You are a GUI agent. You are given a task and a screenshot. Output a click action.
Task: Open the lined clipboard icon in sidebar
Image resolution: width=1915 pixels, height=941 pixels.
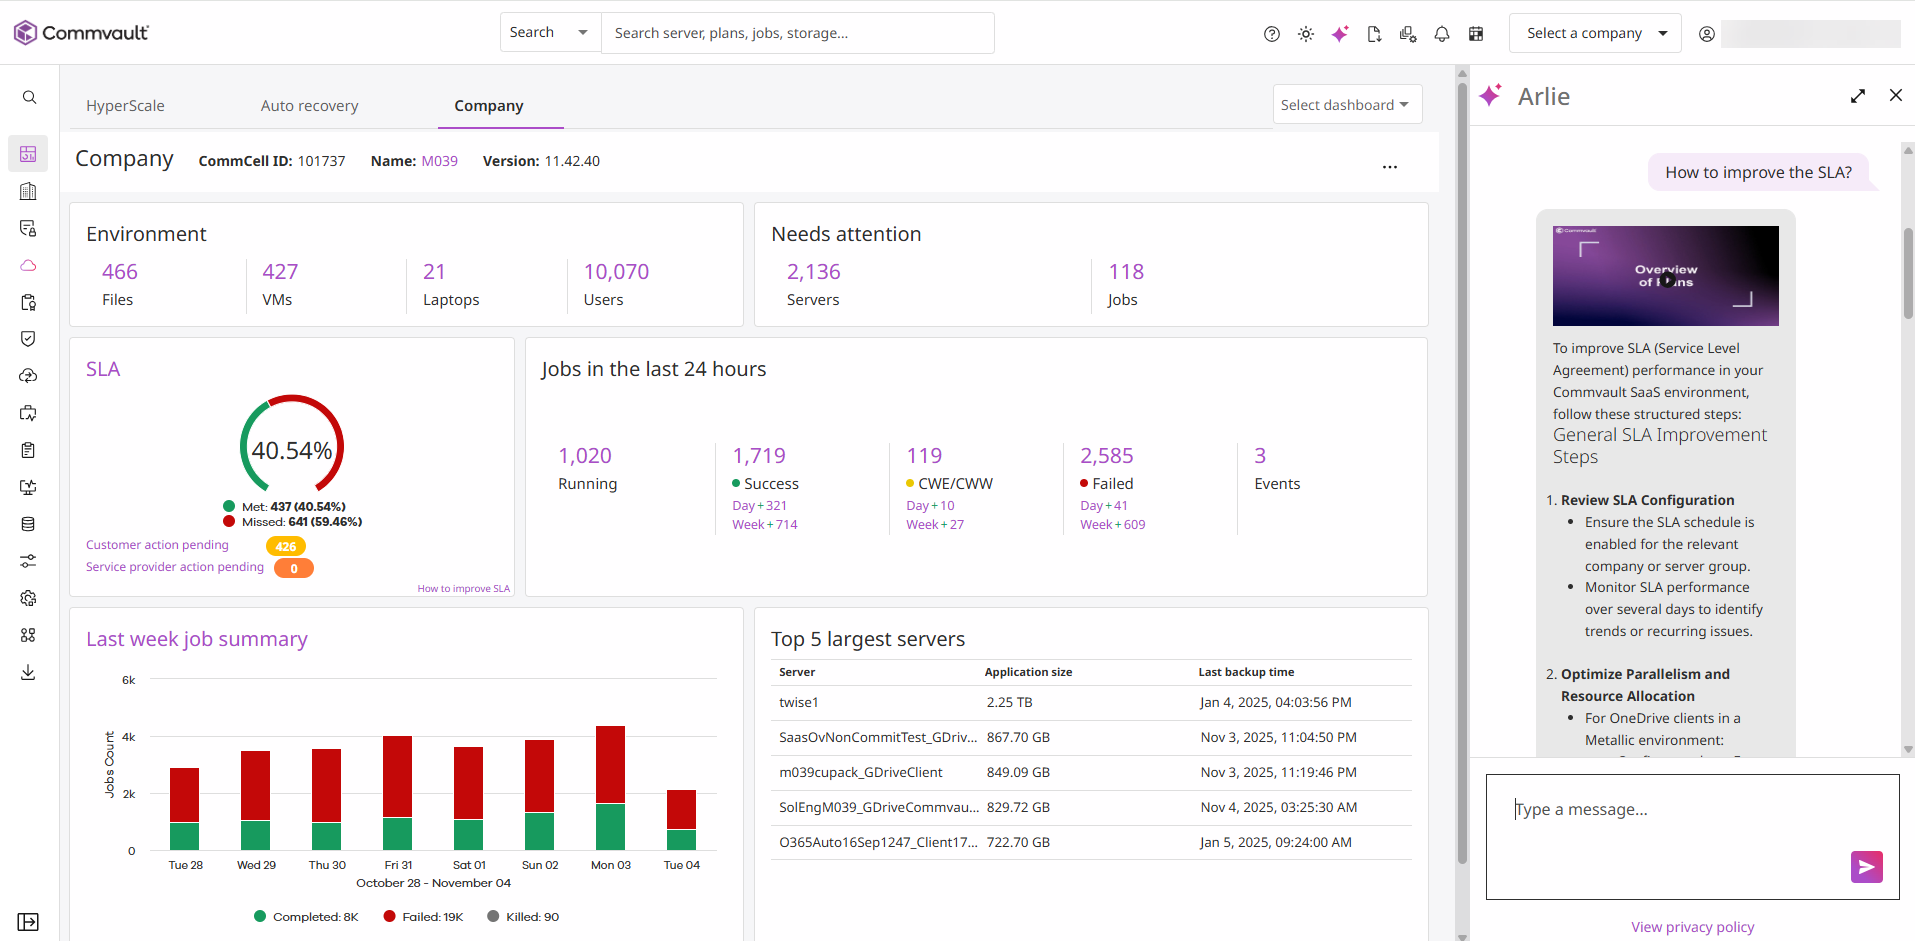[28, 450]
